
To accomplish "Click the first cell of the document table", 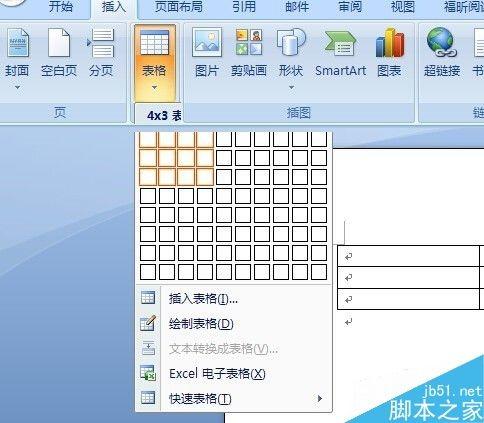I will 409,256.
